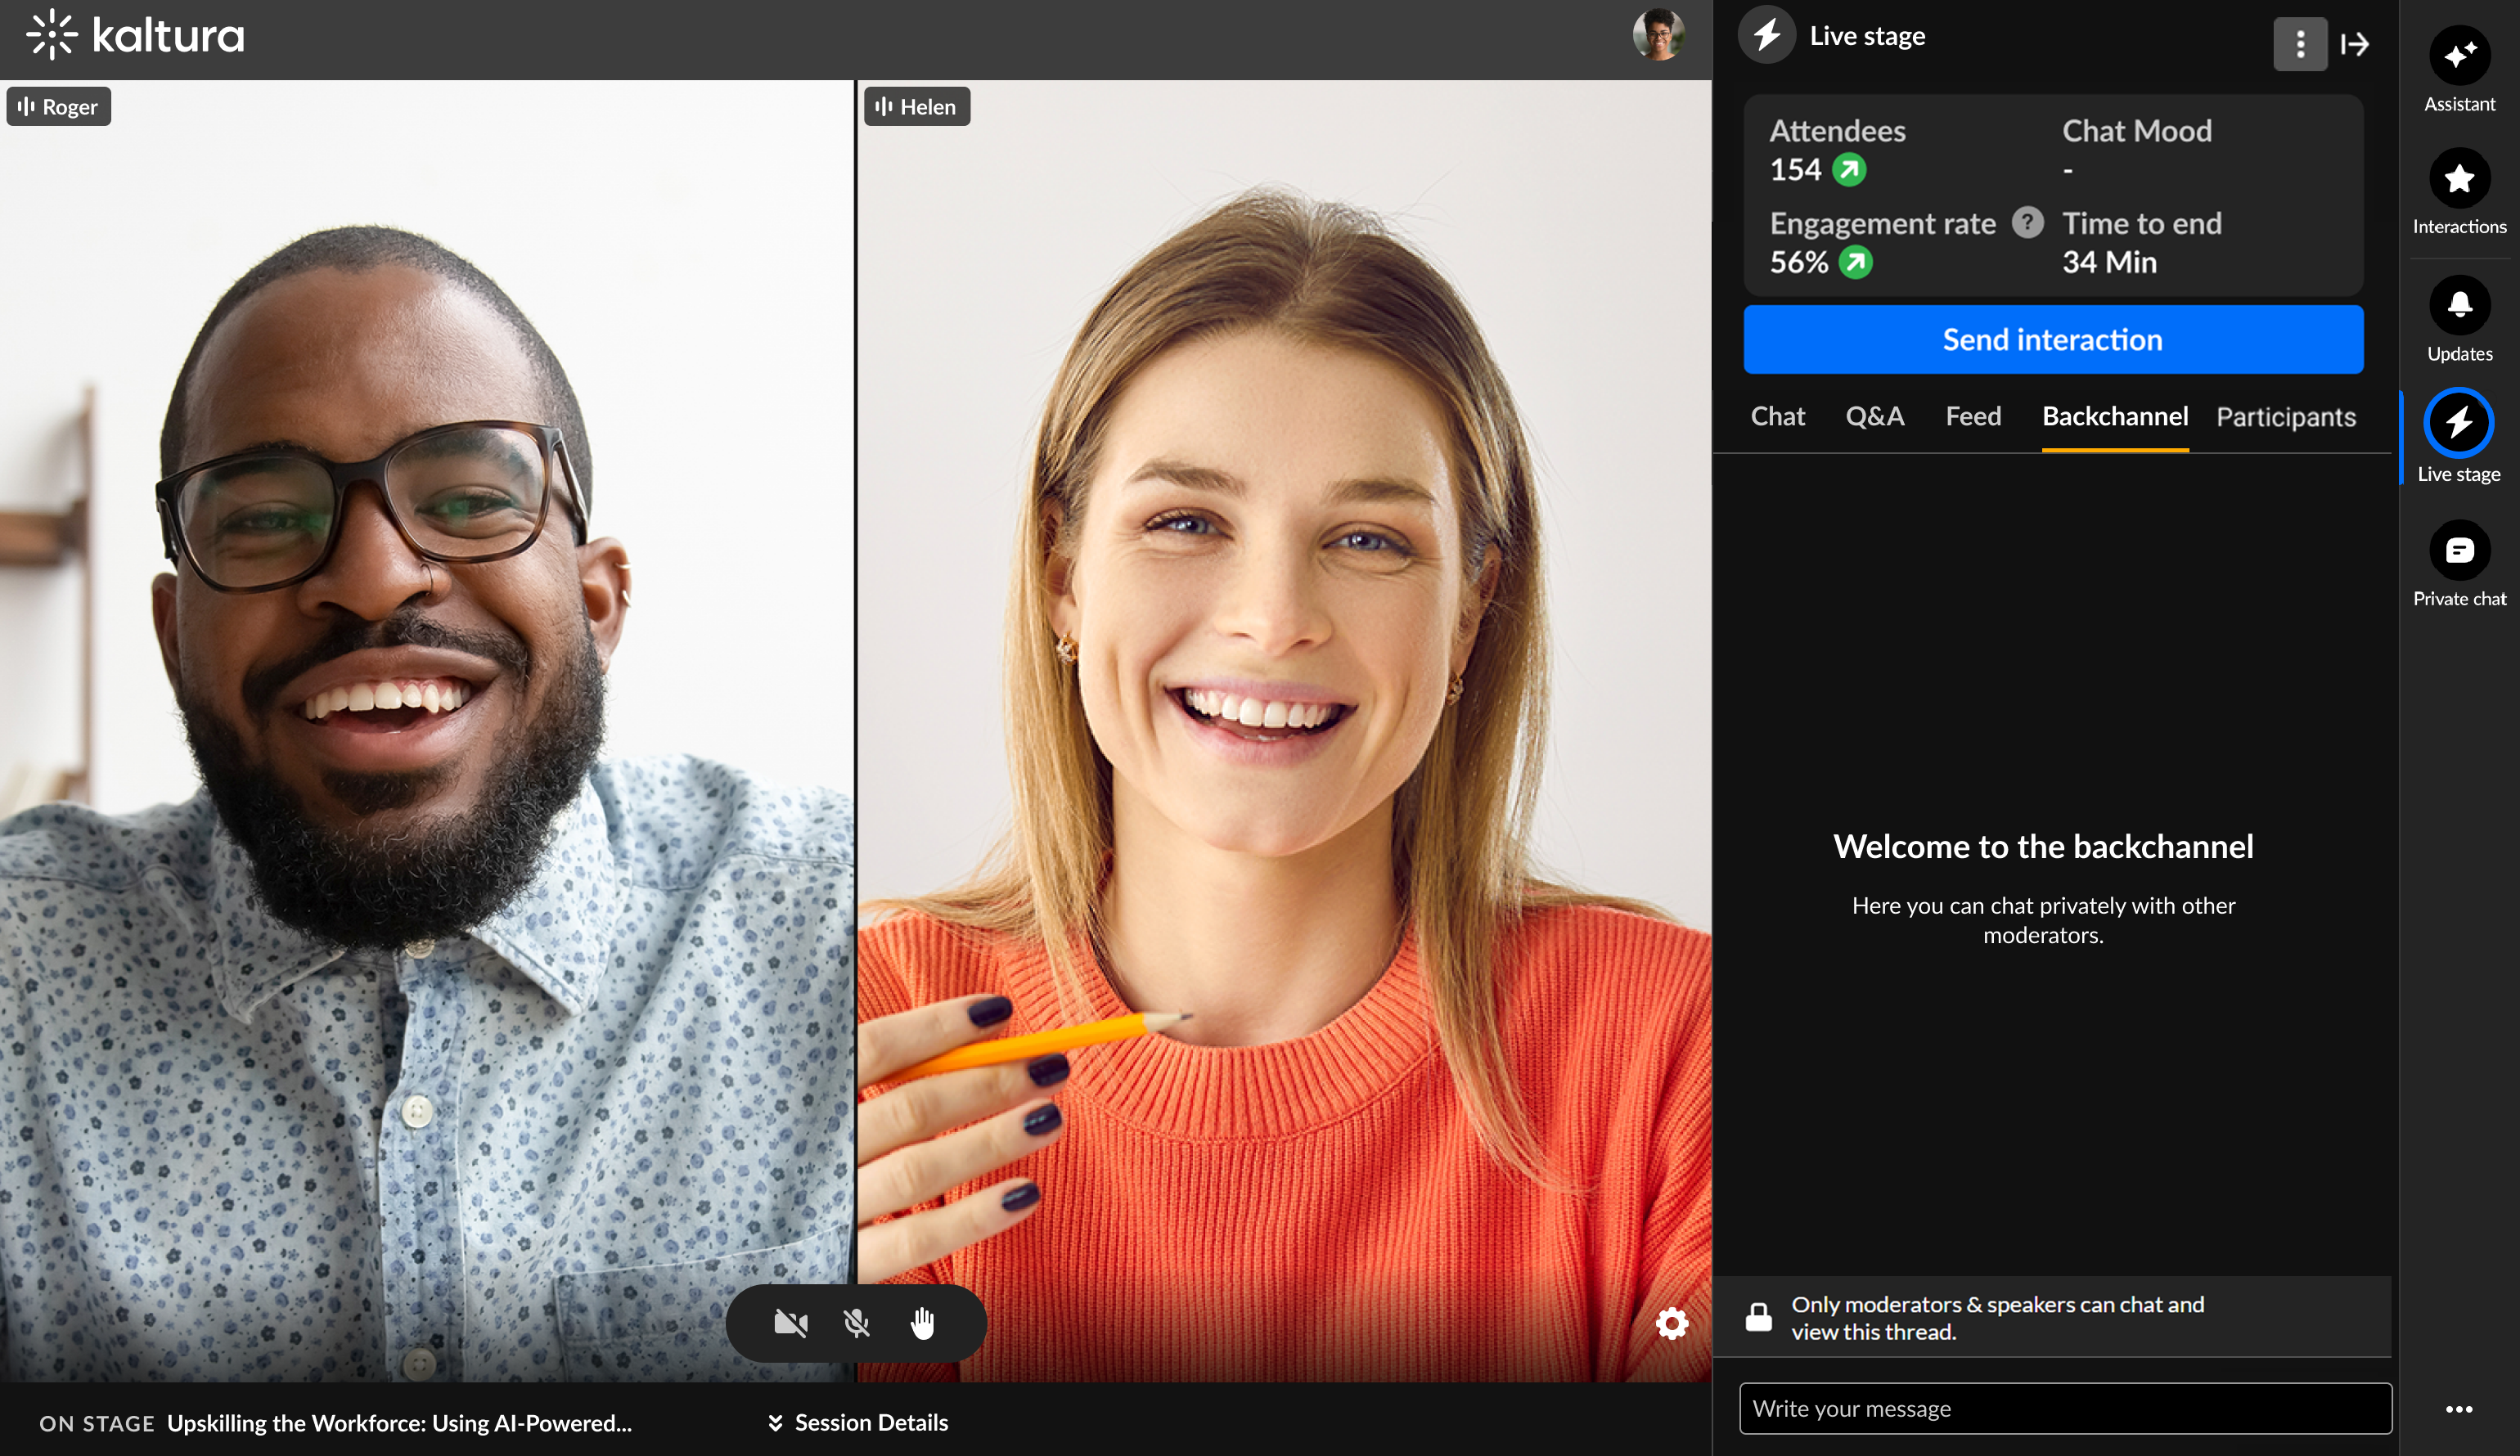
Task: Switch to the Q&A tab
Action: tap(1874, 416)
